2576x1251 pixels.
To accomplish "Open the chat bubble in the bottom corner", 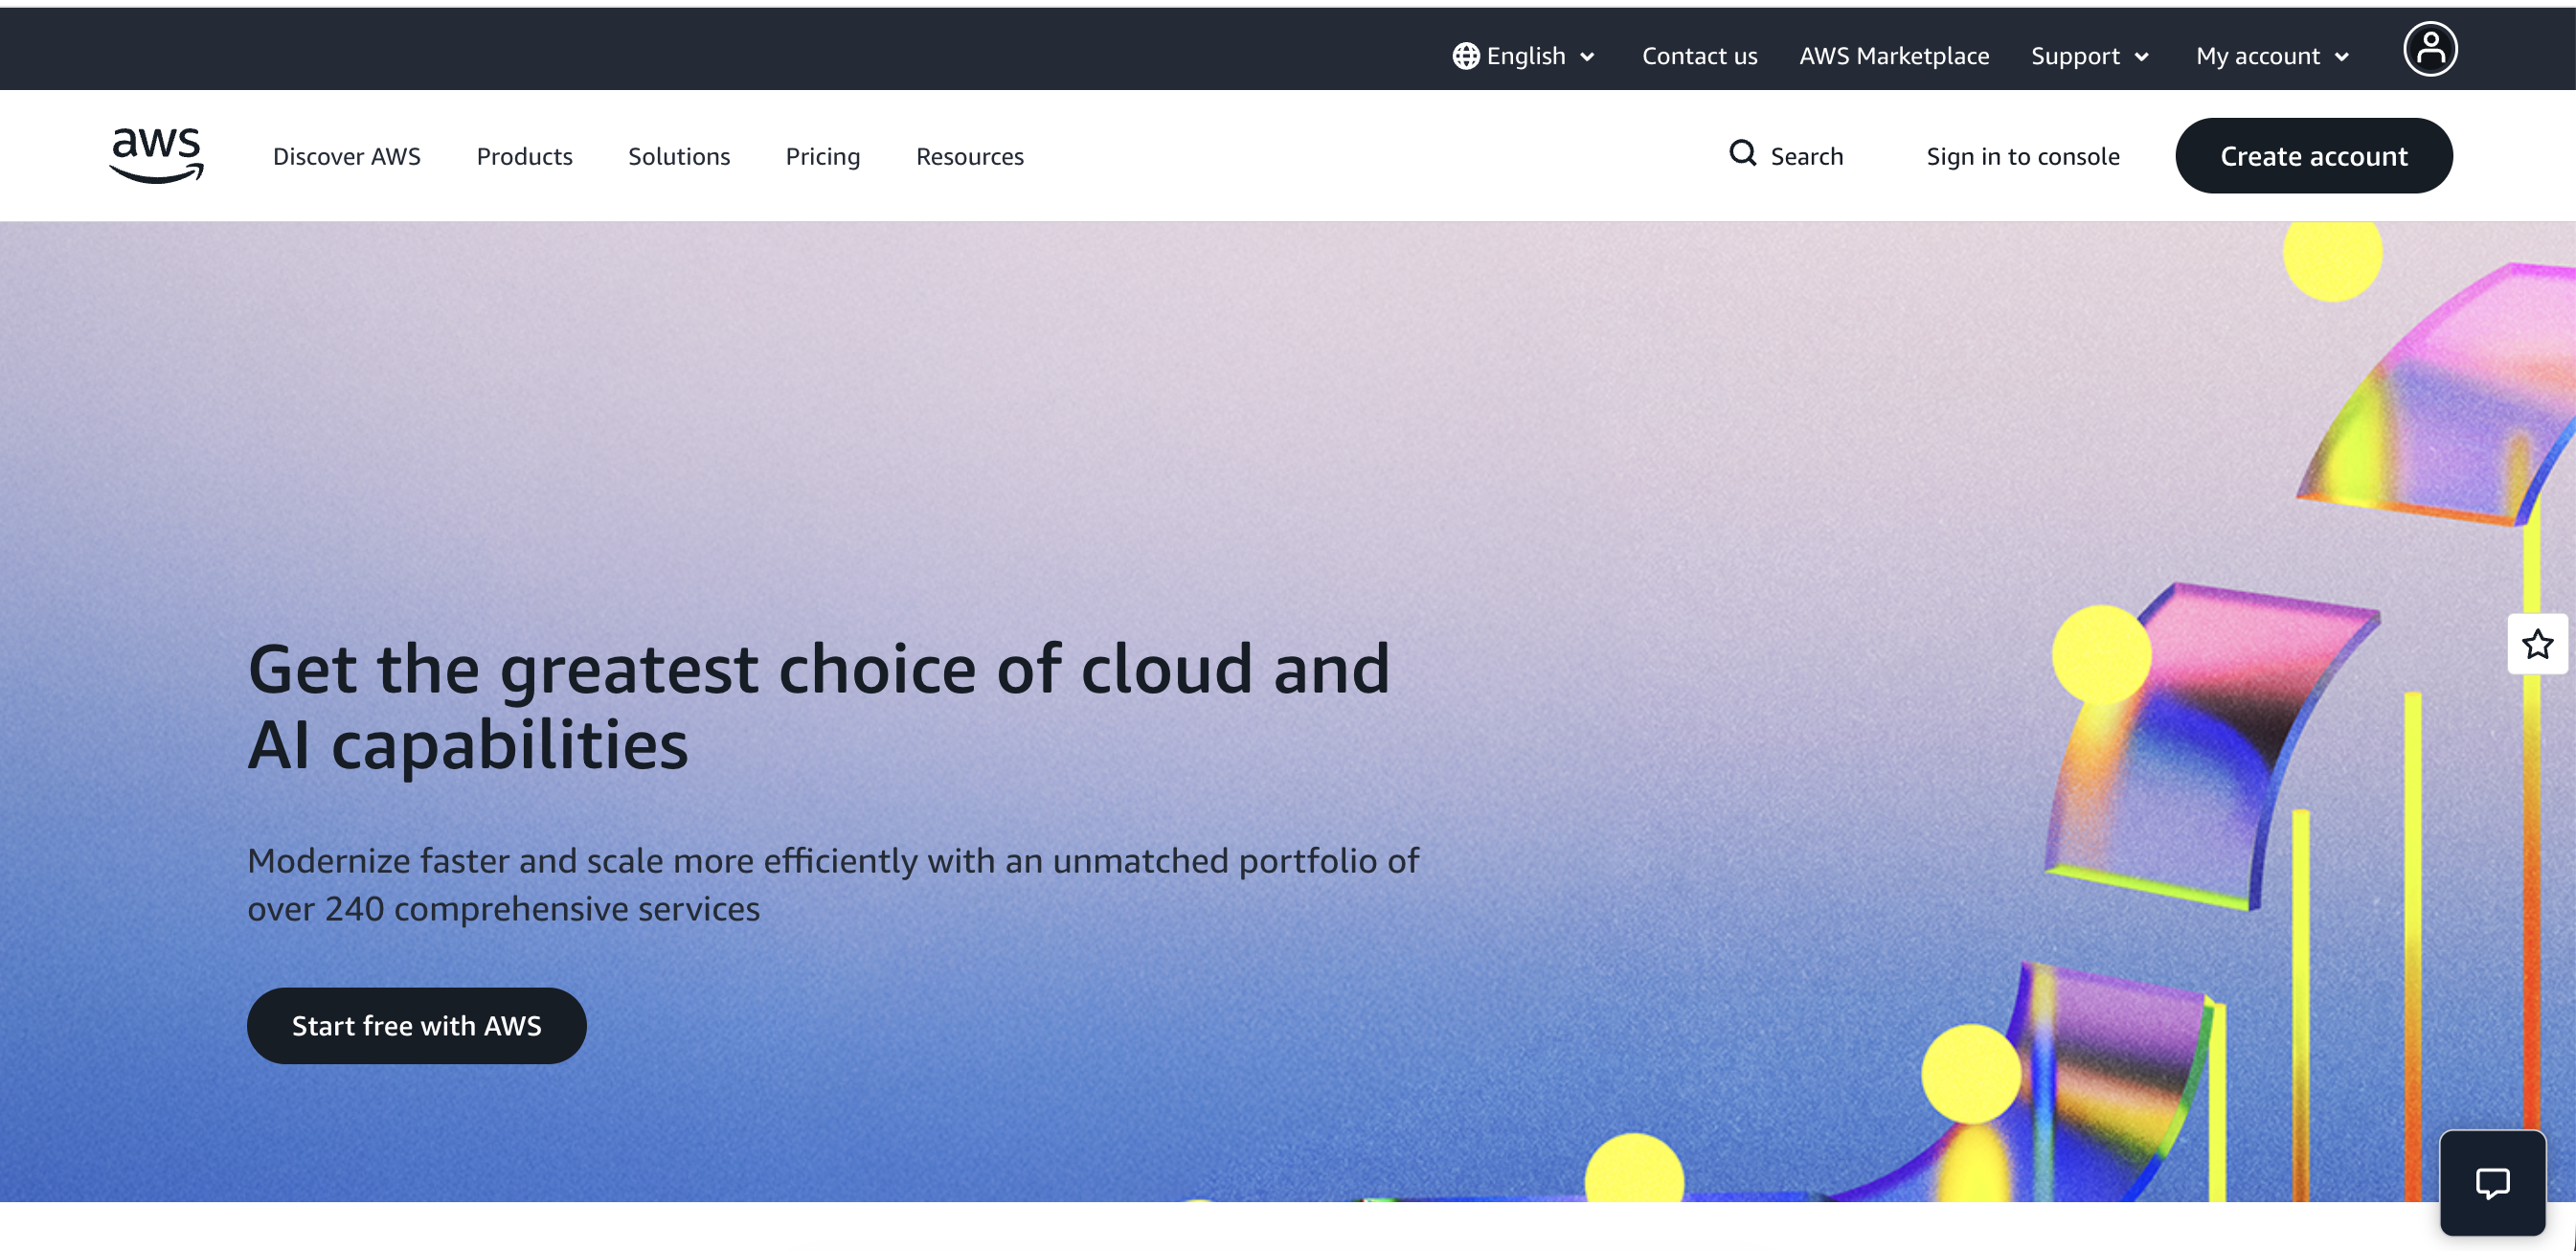I will click(x=2494, y=1185).
